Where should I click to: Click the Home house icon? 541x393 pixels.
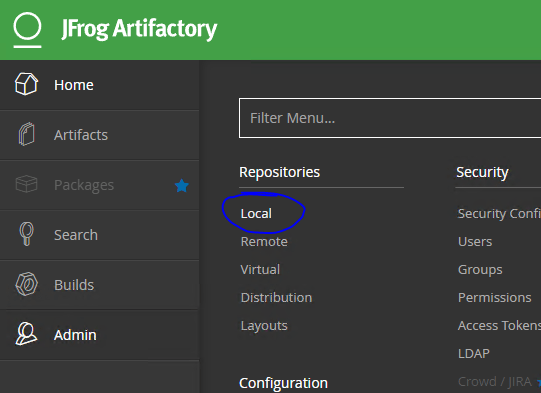[x=26, y=84]
